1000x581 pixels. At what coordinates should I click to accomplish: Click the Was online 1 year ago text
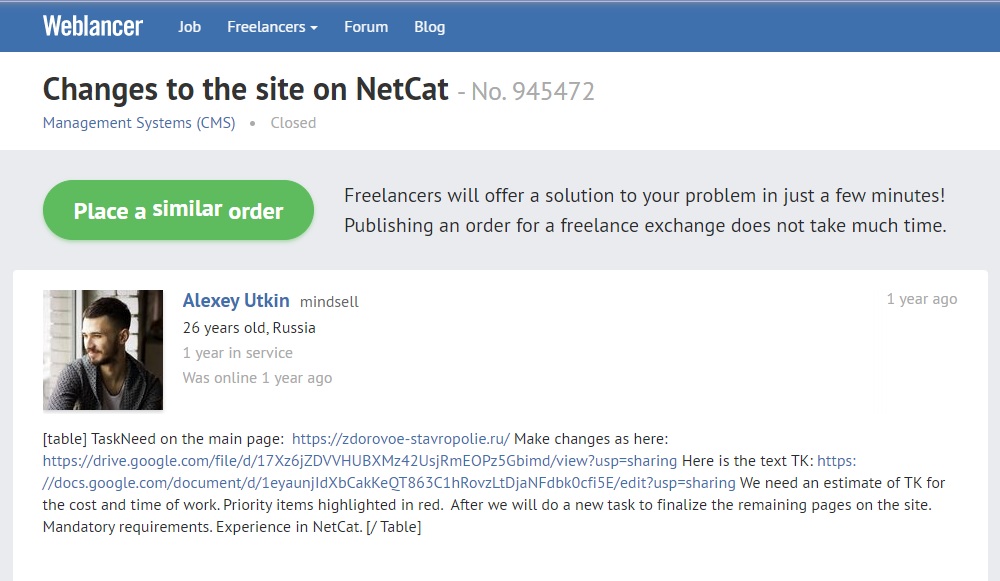point(257,378)
